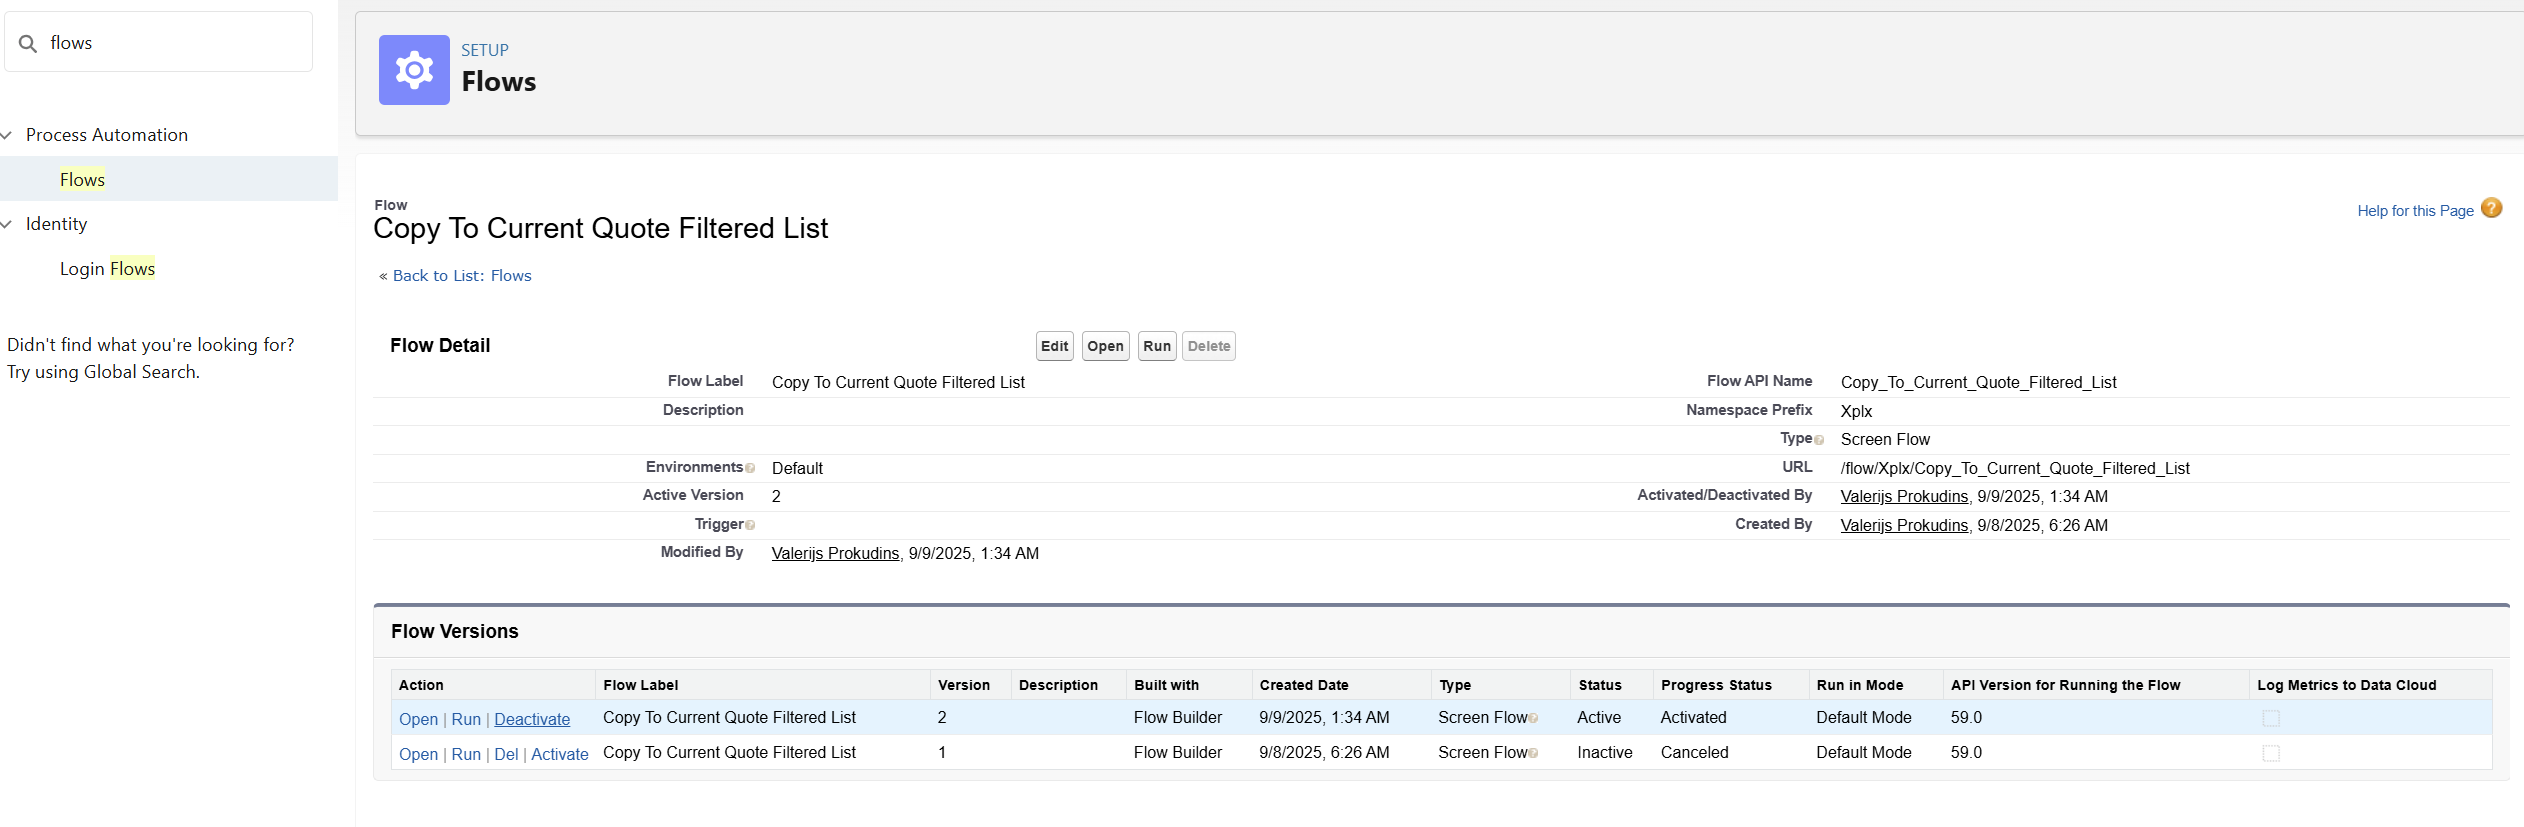Viewport: 2524px width, 827px height.
Task: Open Valerijs Prokudins link in Created By
Action: (x=1904, y=526)
